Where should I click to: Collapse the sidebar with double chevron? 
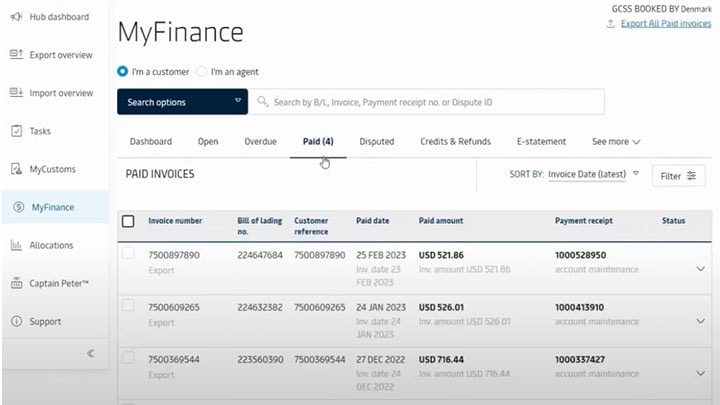[x=90, y=353]
